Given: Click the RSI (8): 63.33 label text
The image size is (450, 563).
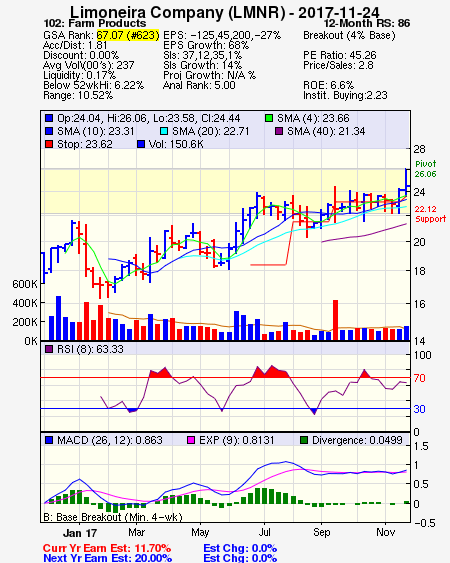Looking at the screenshot, I should tap(90, 349).
